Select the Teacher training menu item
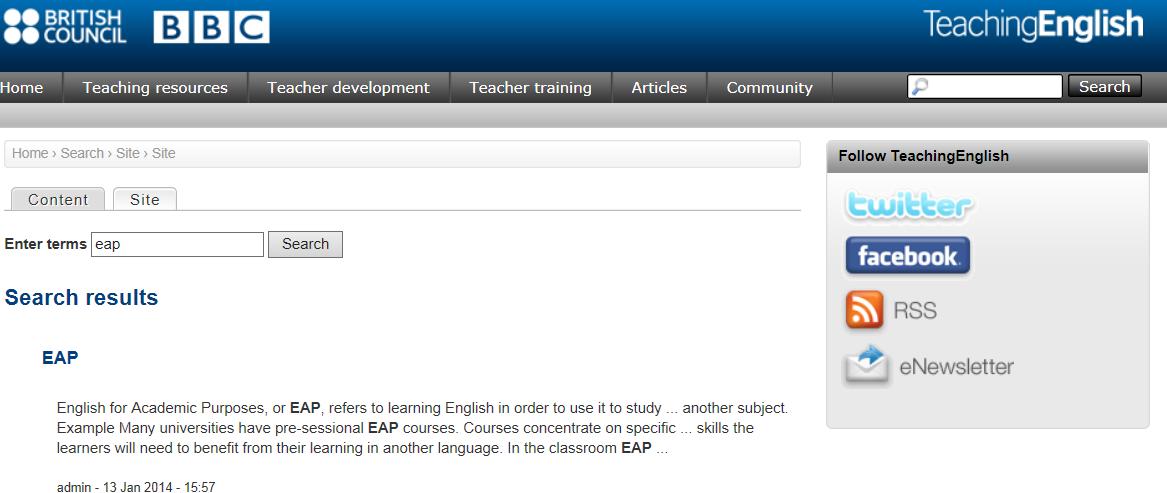Image resolution: width=1167 pixels, height=493 pixels. click(x=530, y=88)
